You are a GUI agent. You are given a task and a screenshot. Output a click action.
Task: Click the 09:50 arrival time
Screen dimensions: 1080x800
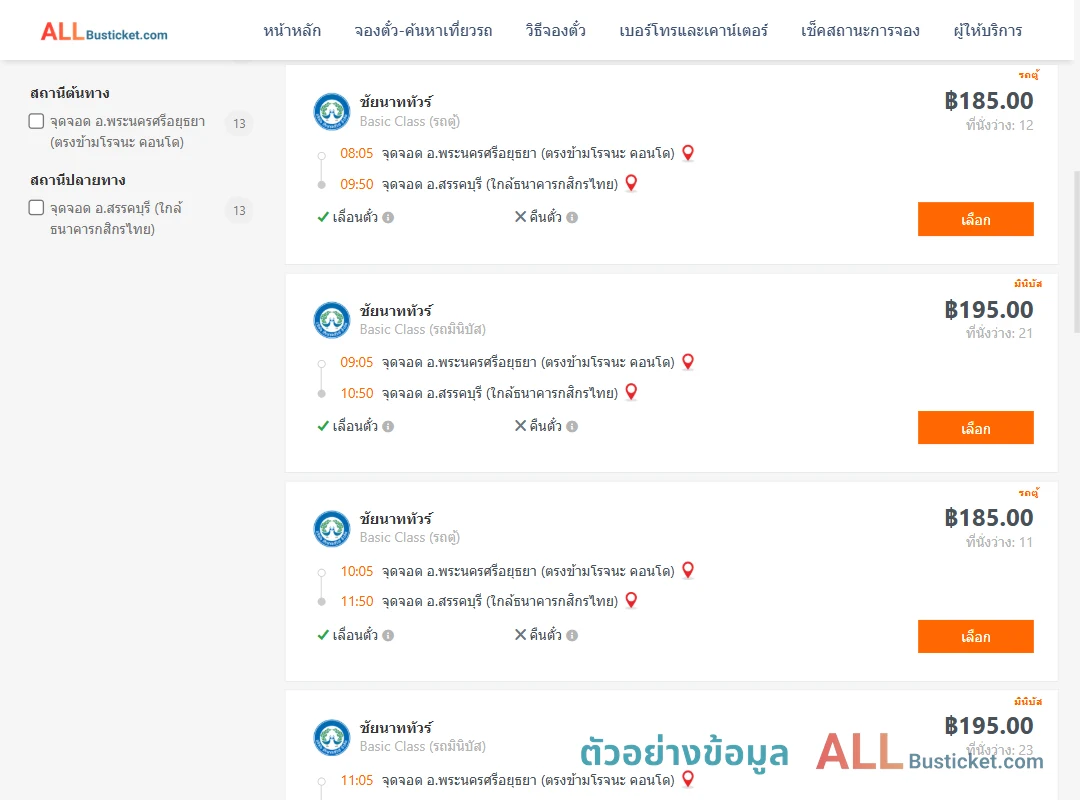[357, 184]
